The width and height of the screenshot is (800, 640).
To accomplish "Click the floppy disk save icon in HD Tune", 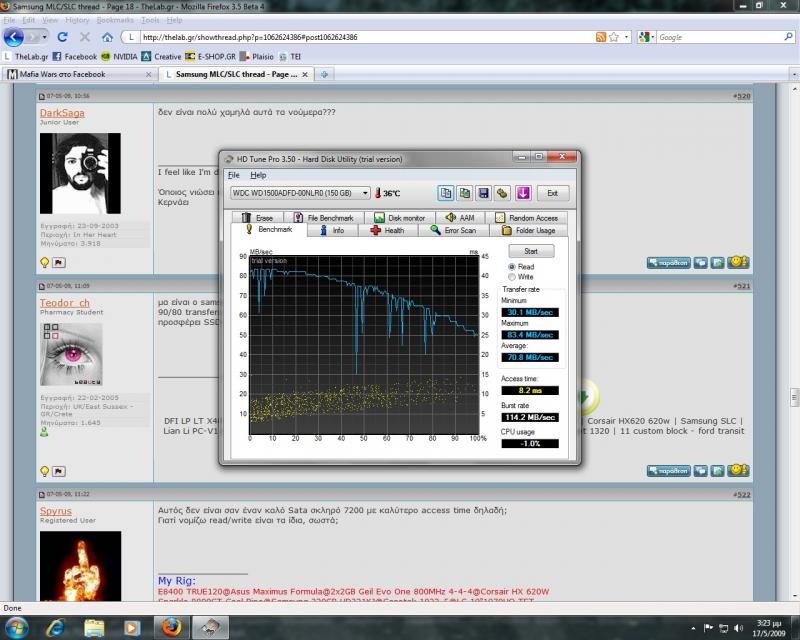I will tap(483, 193).
